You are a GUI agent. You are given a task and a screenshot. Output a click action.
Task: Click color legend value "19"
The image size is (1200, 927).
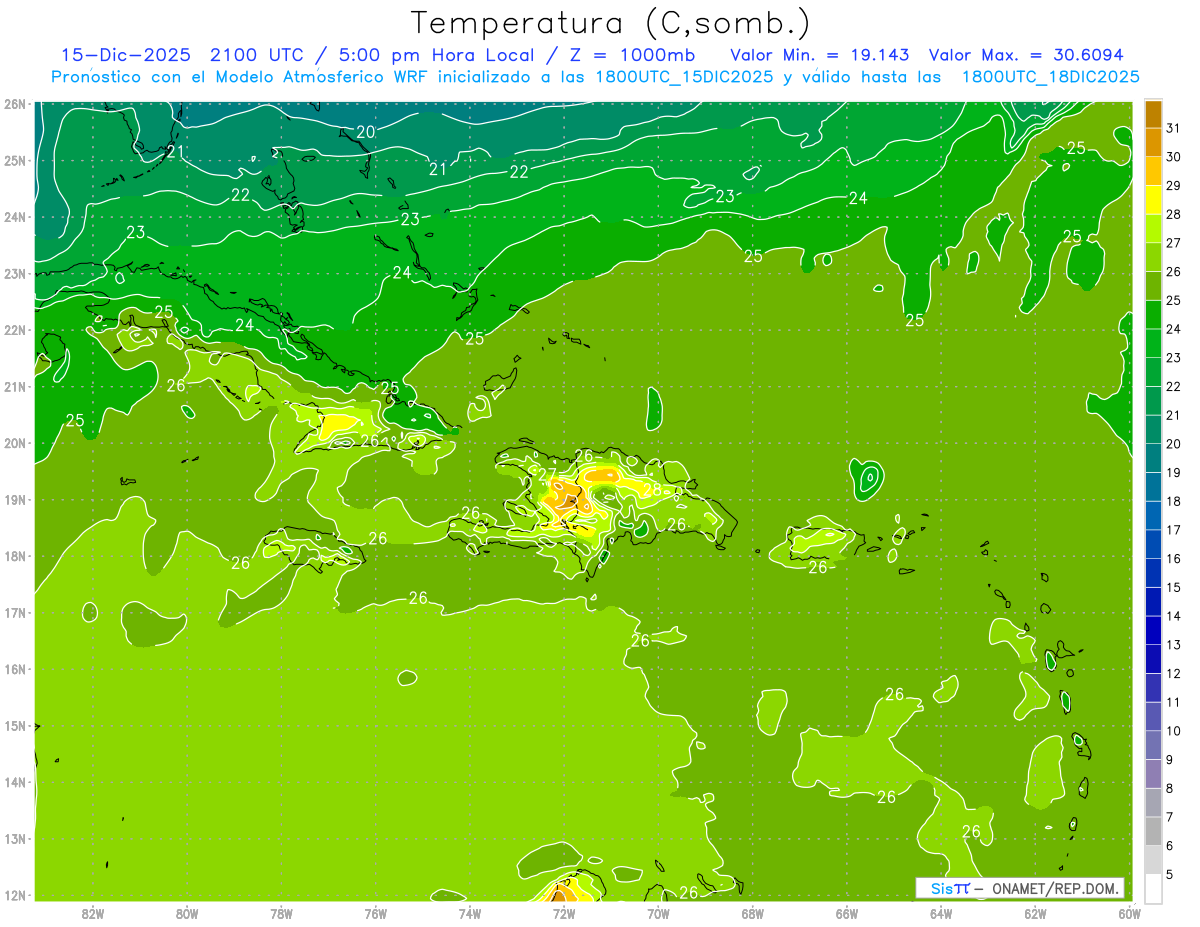(1174, 472)
